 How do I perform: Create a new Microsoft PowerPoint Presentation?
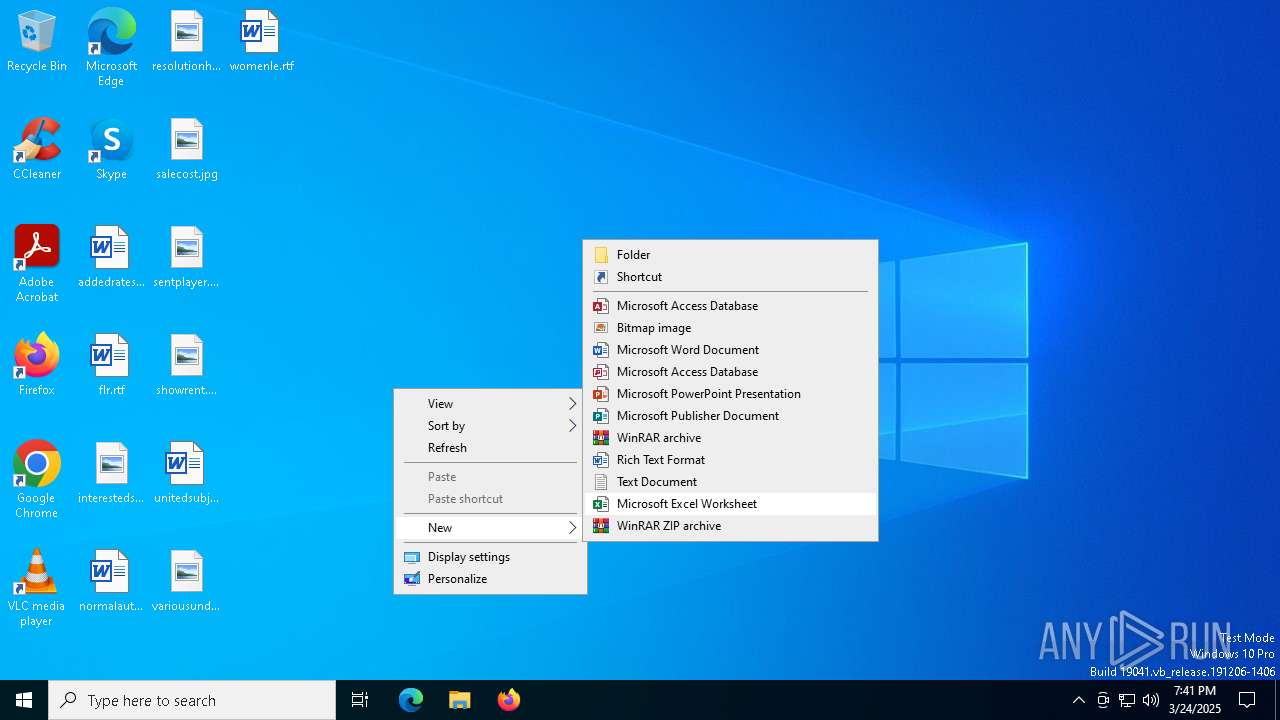pyautogui.click(x=730, y=394)
